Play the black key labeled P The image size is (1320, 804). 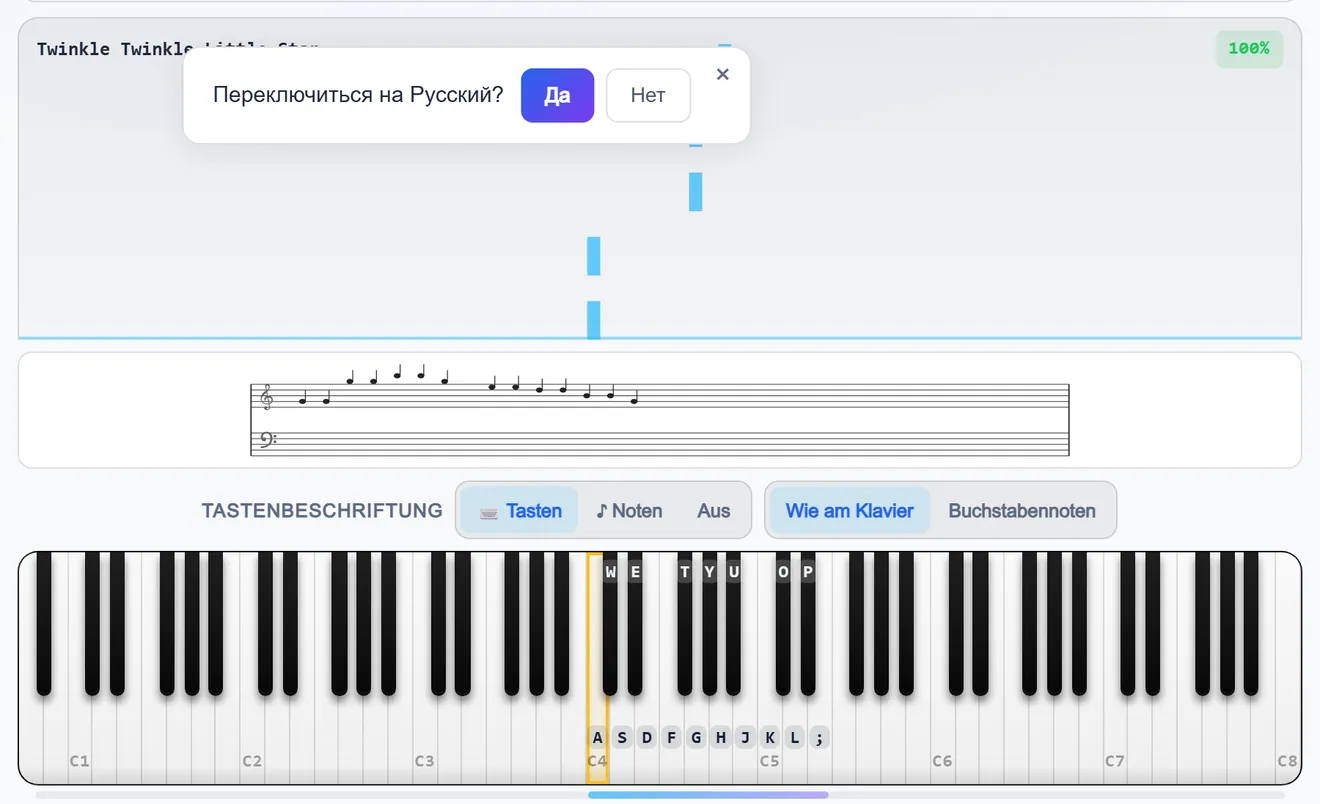[808, 625]
